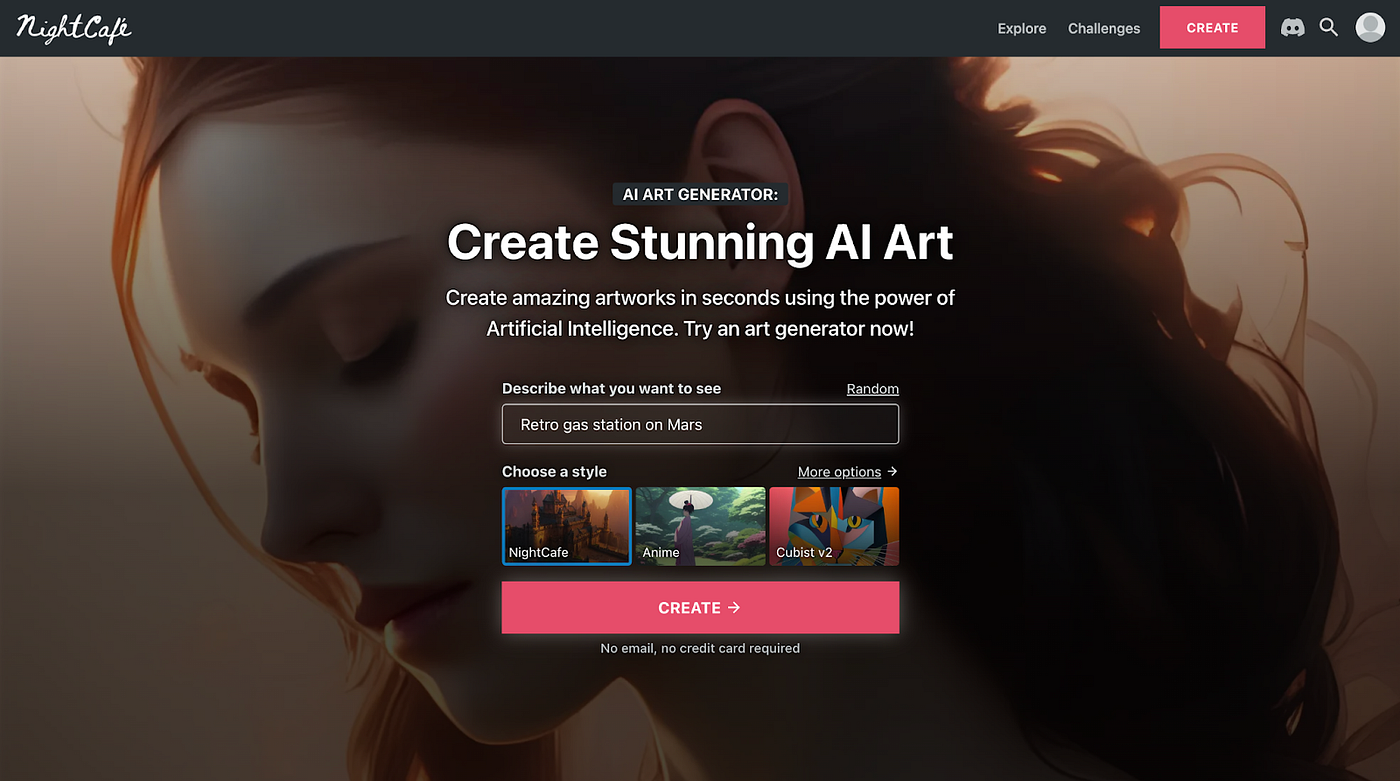Click the CREATE button in the header

click(1212, 28)
